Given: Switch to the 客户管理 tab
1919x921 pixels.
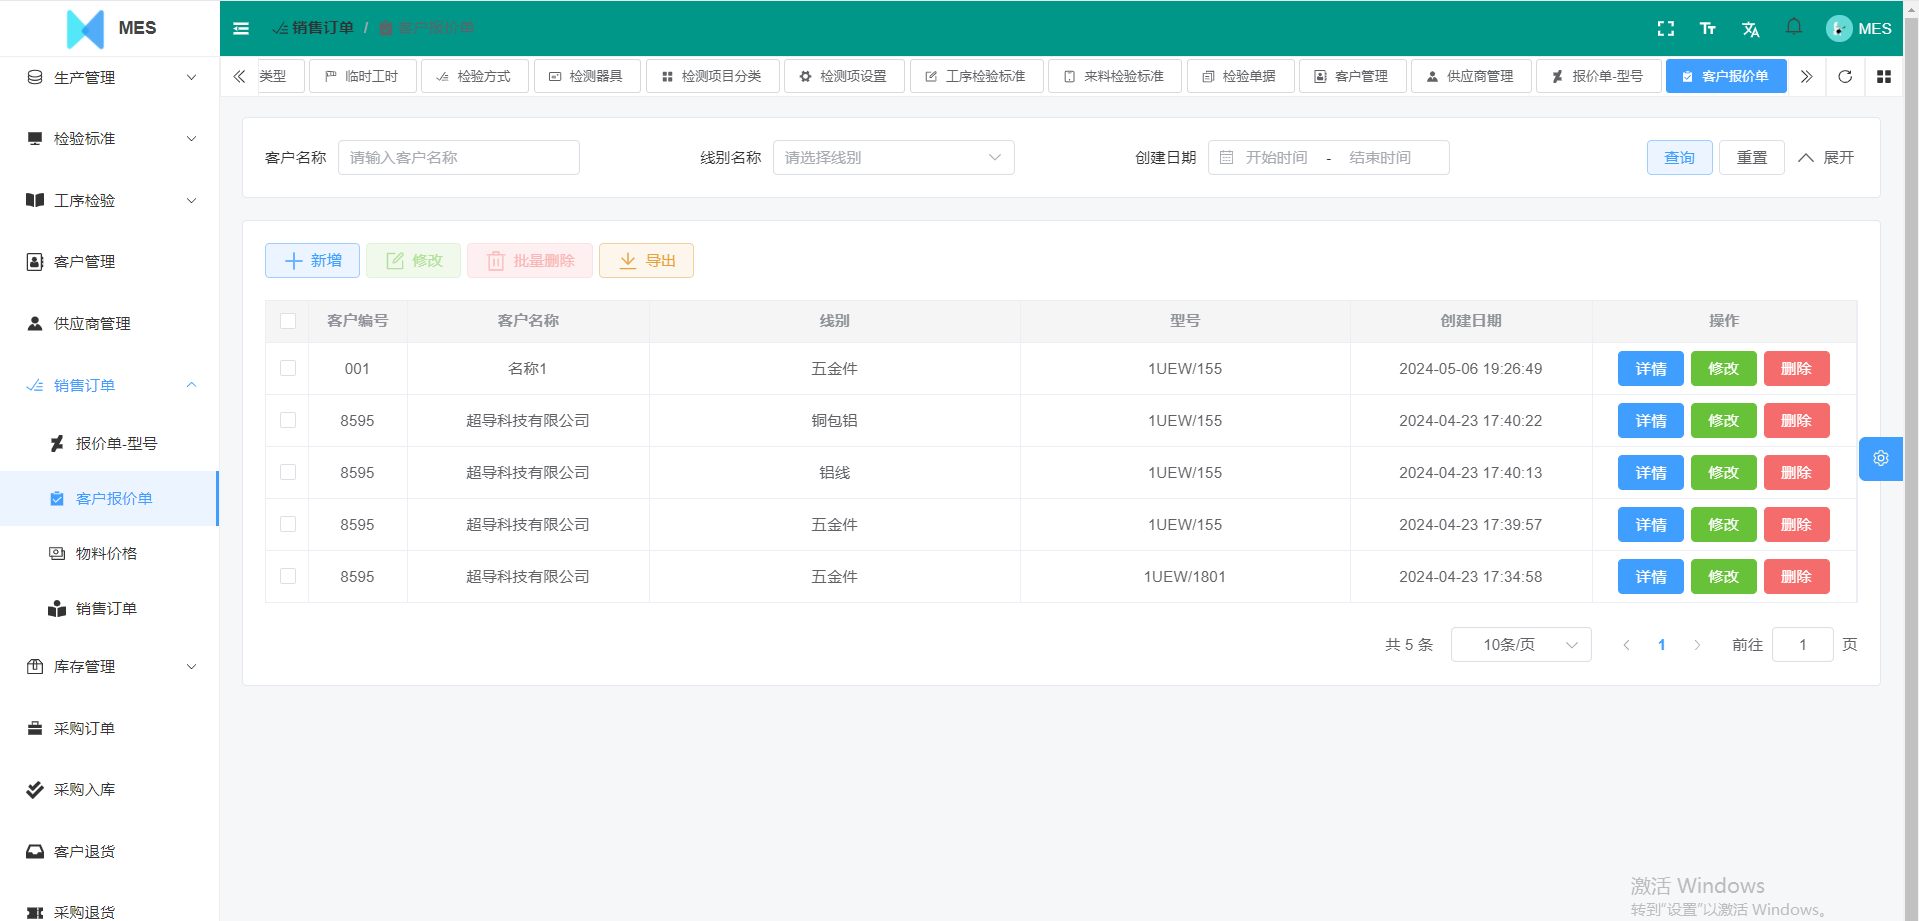Looking at the screenshot, I should 1352,76.
